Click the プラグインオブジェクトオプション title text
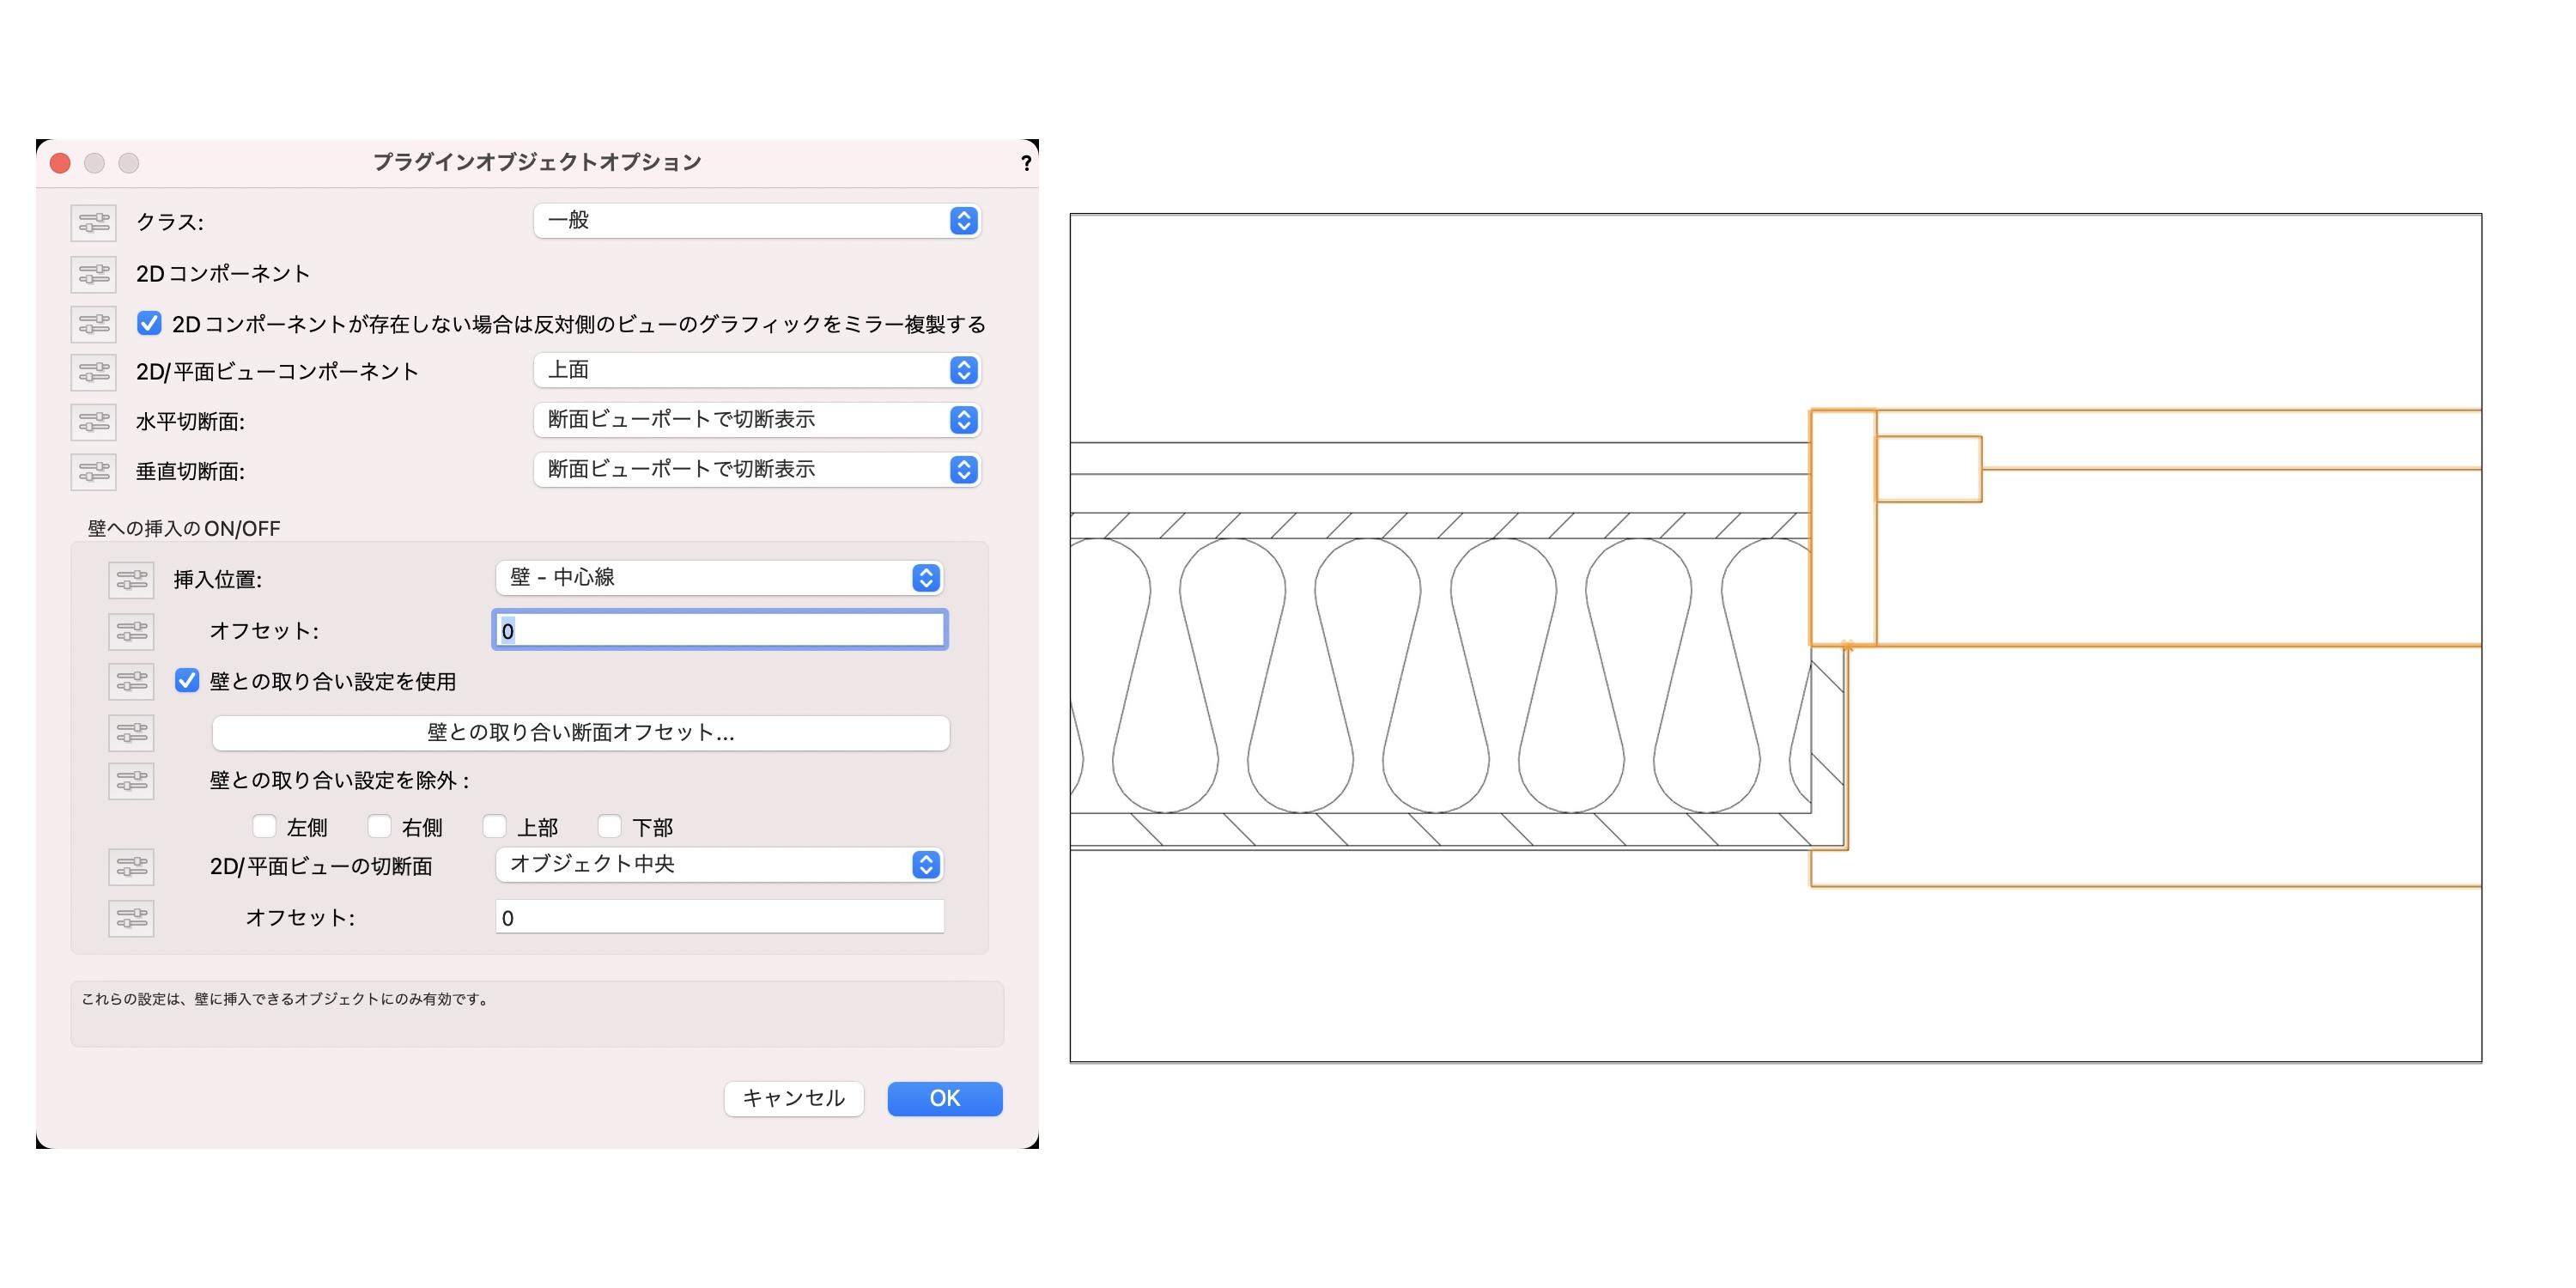 coord(537,162)
